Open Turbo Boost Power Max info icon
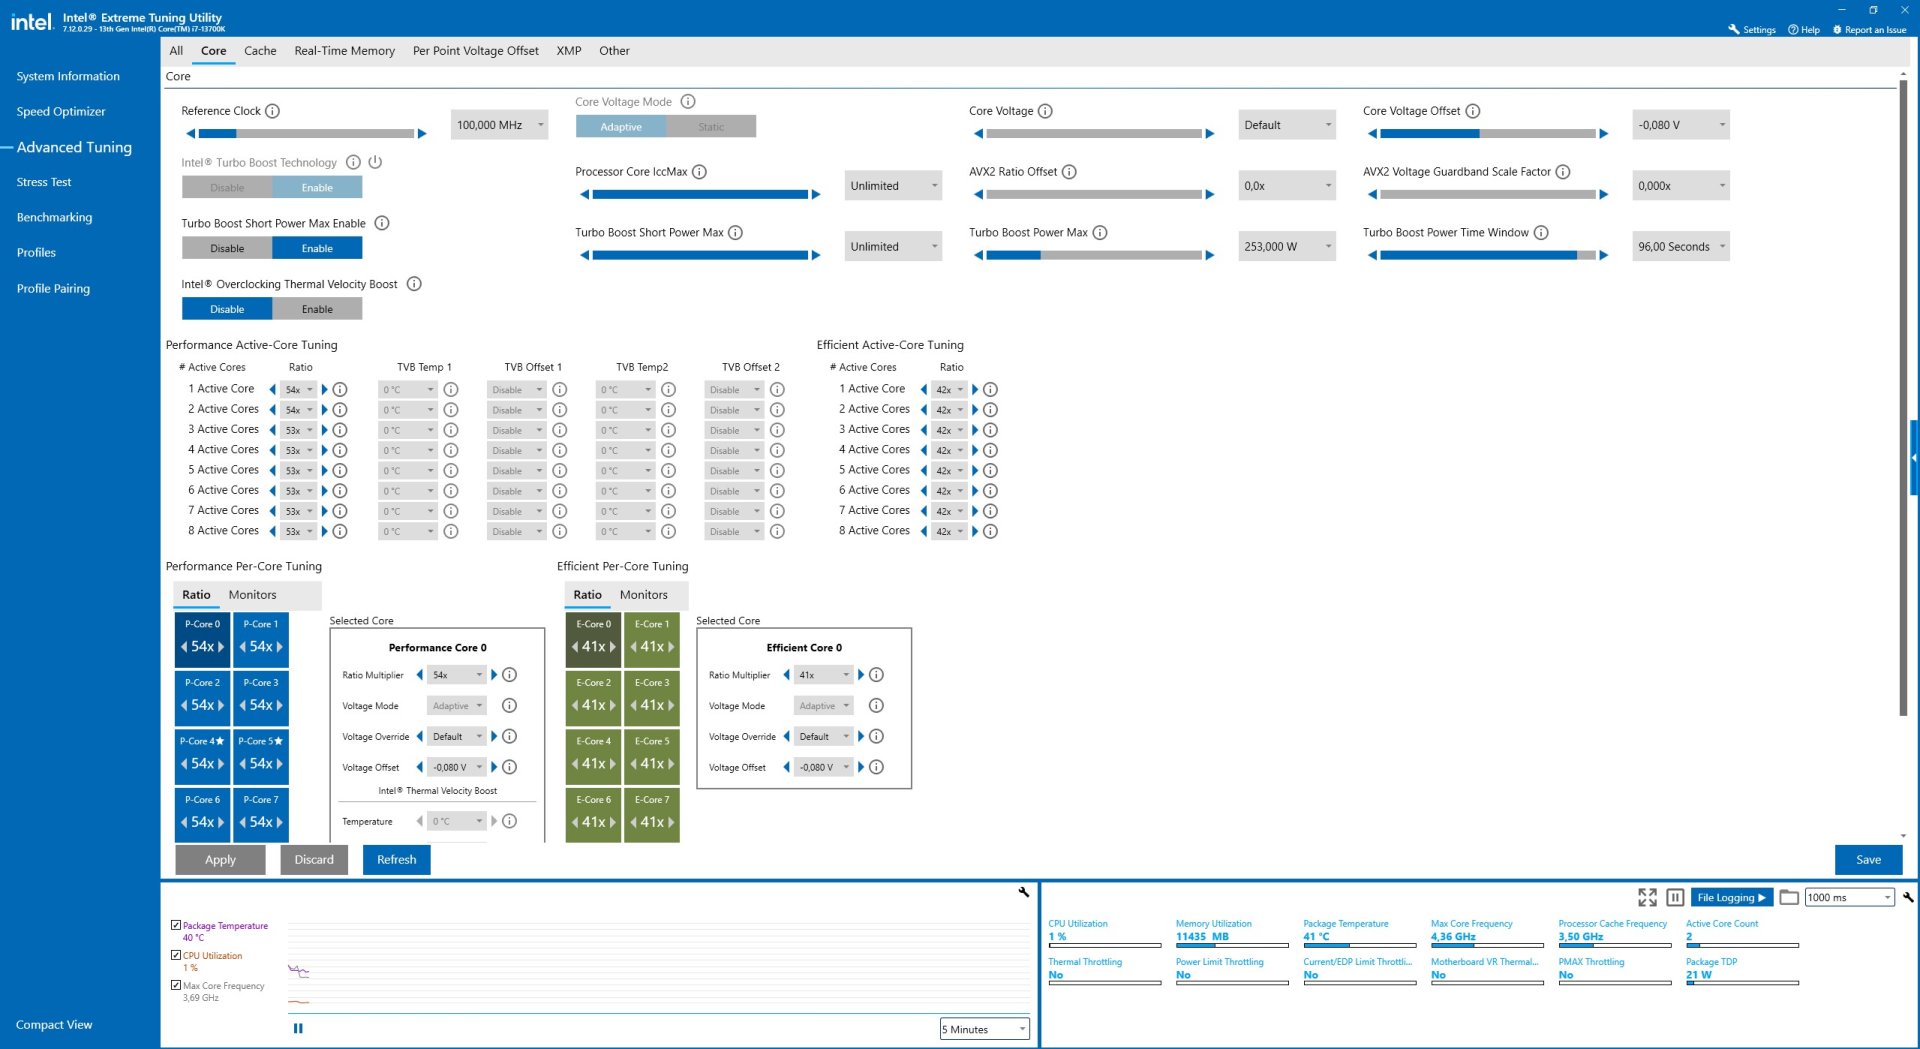The width and height of the screenshot is (1920, 1049). [1100, 233]
